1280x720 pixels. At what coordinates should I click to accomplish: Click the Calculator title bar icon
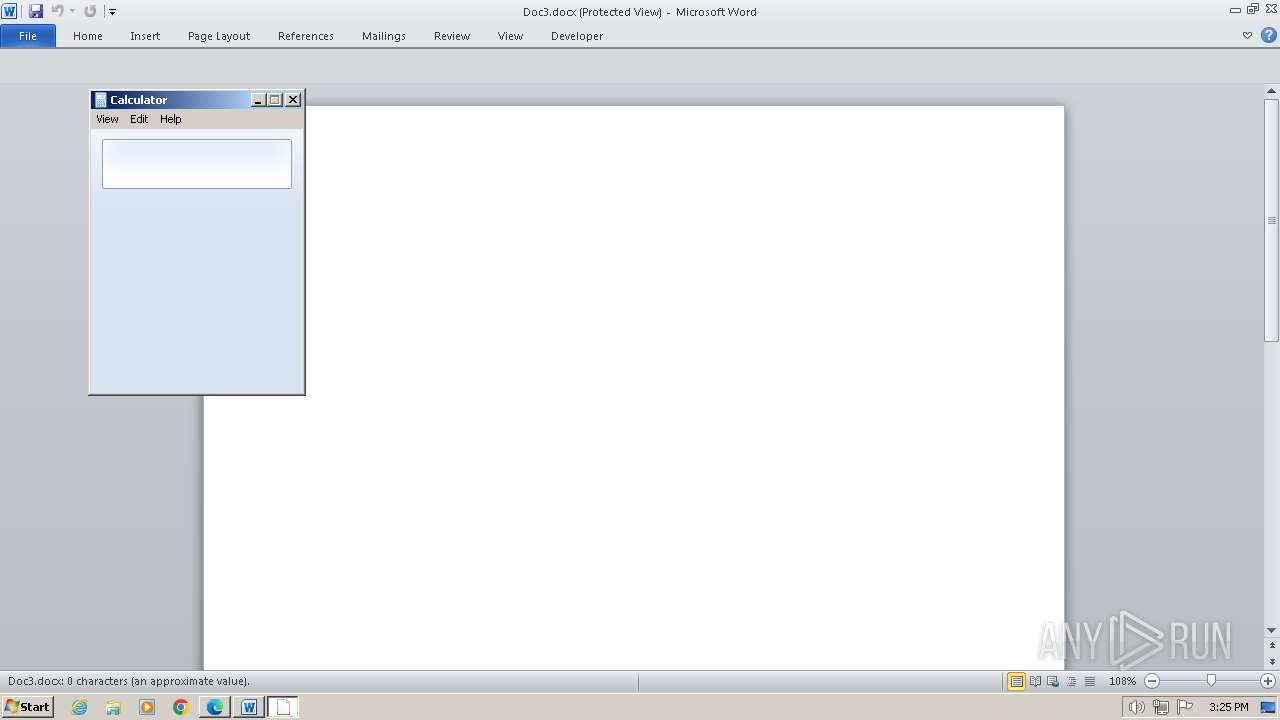(100, 100)
